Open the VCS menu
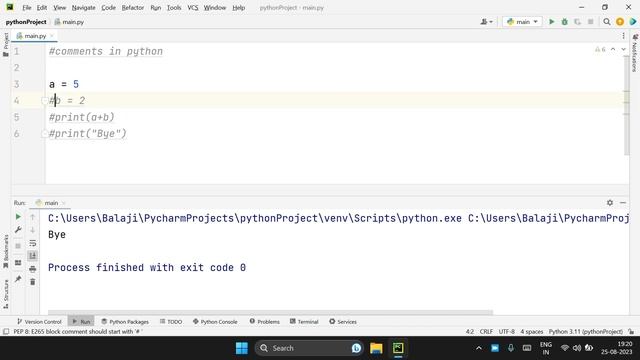 [x=193, y=8]
